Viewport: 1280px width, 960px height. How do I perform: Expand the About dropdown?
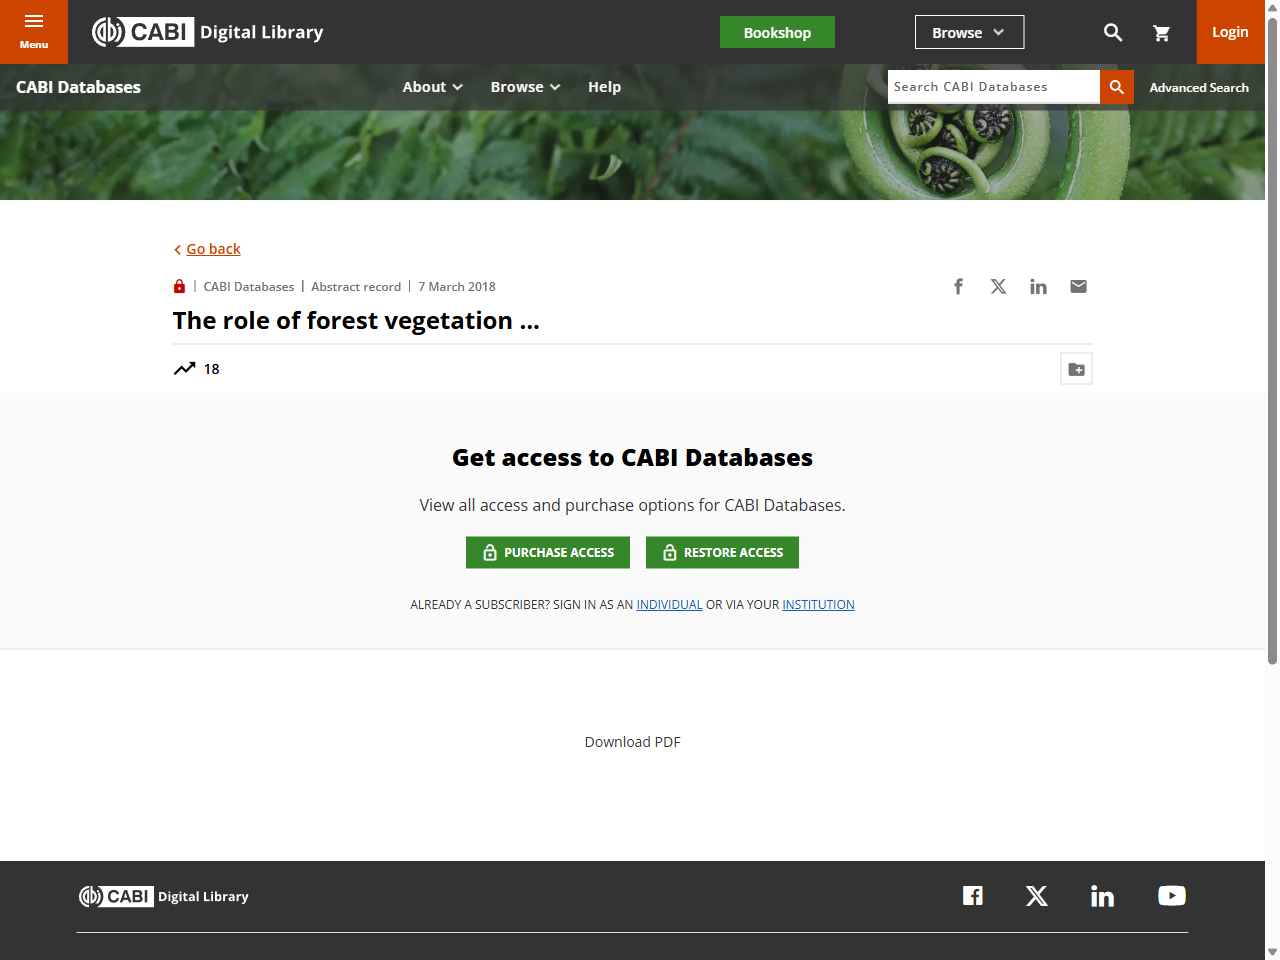432,87
